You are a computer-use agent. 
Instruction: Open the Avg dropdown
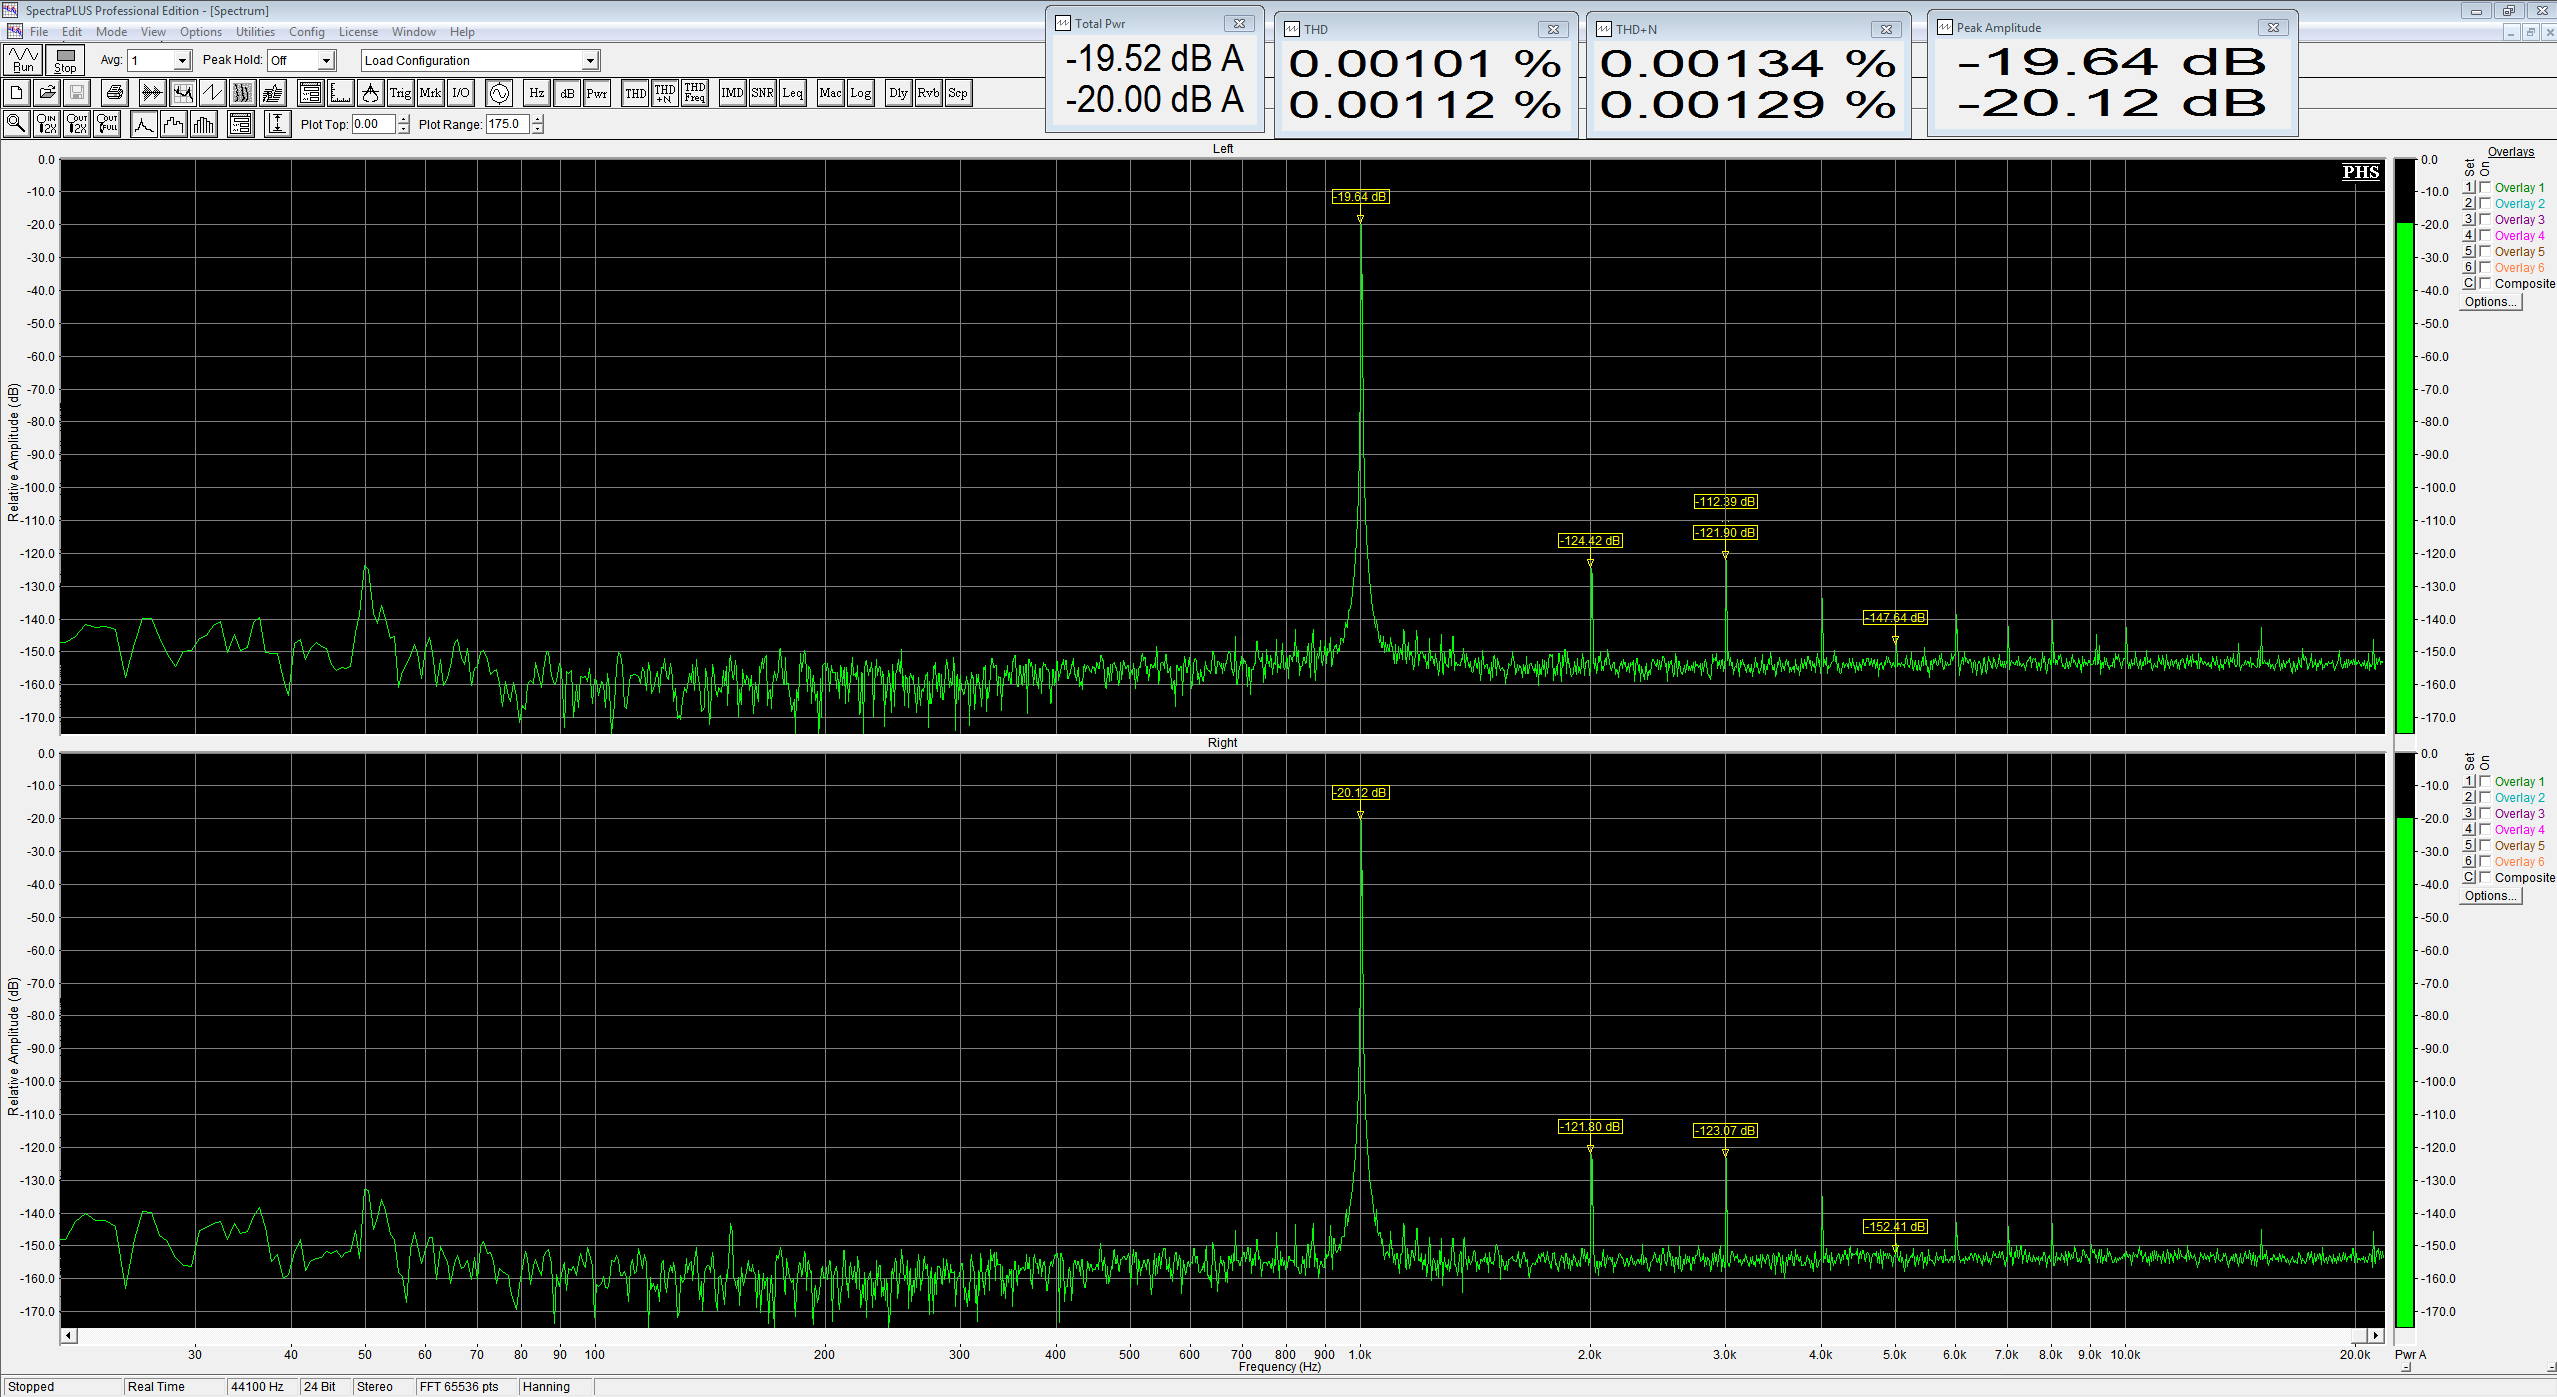tap(182, 61)
